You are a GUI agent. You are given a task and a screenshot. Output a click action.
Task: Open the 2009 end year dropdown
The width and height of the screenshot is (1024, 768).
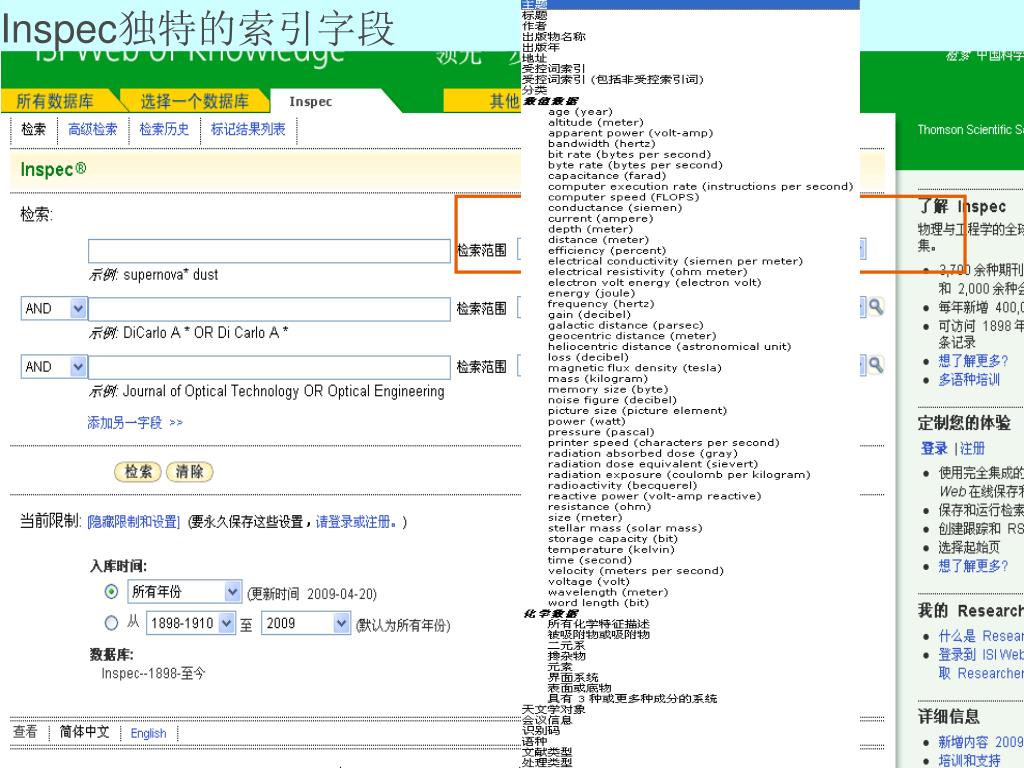click(306, 623)
